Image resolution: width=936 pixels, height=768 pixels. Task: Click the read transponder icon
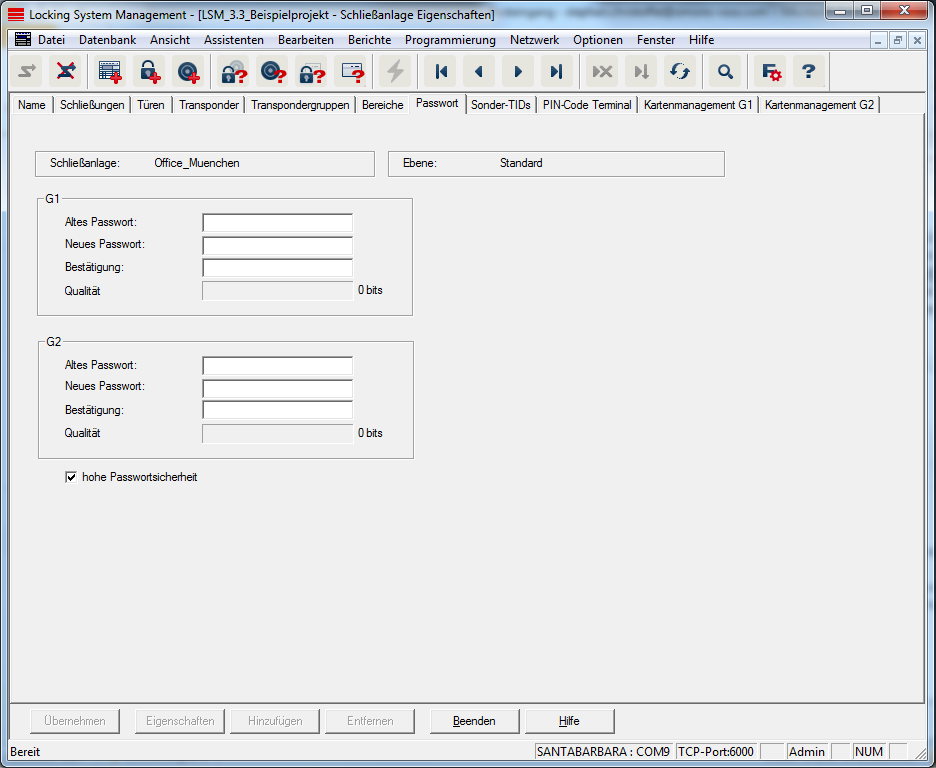click(x=273, y=72)
